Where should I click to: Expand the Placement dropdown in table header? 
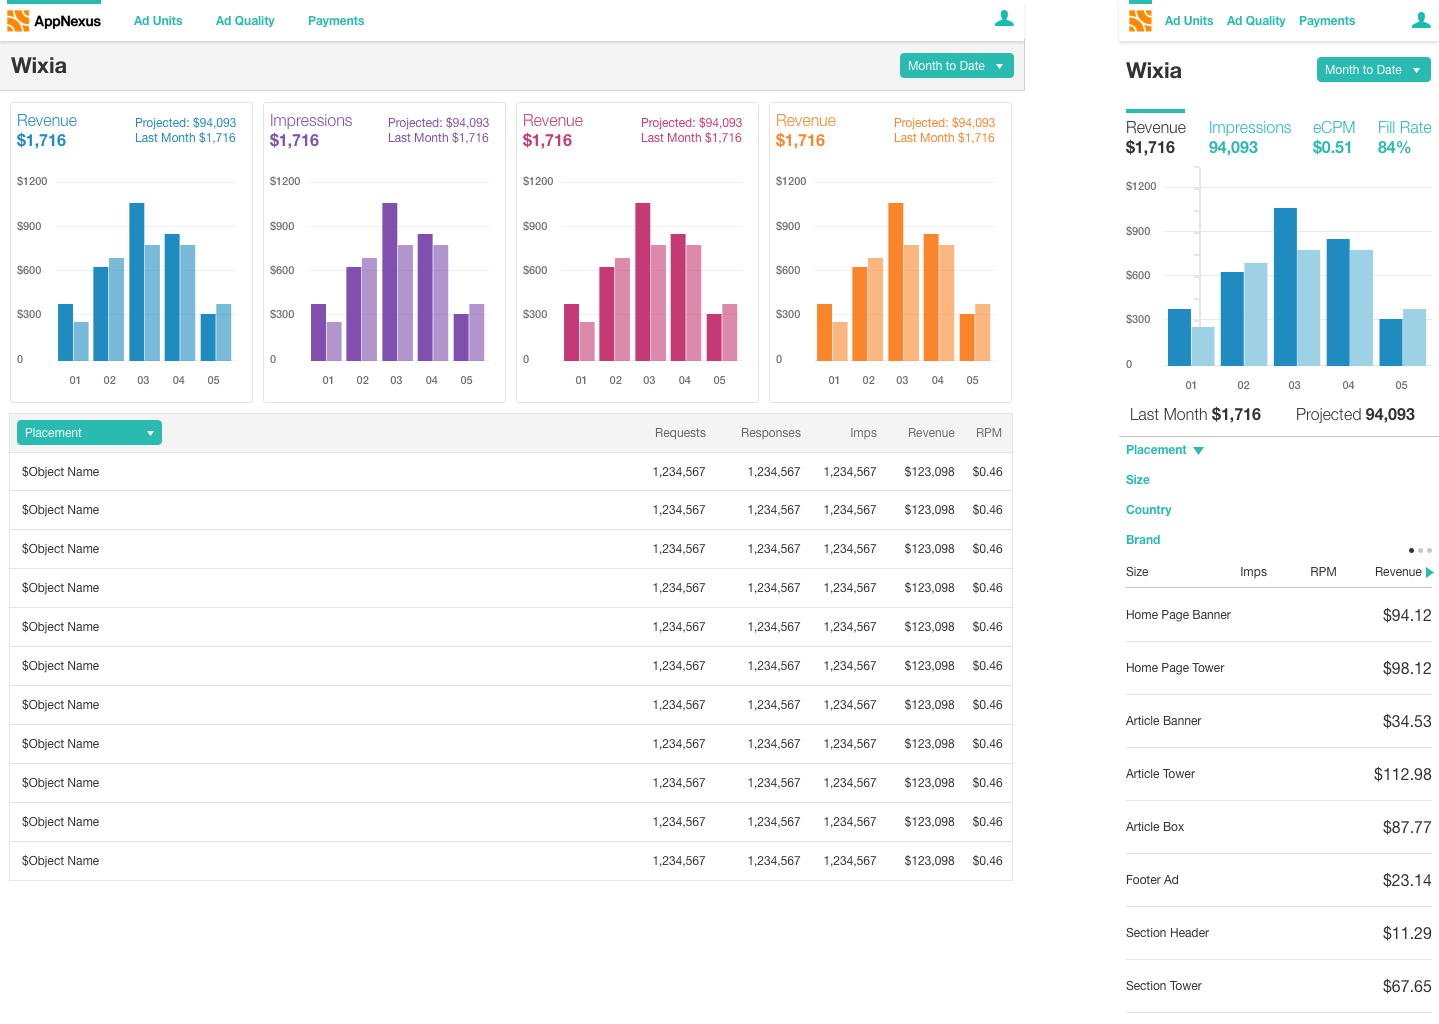(x=89, y=433)
